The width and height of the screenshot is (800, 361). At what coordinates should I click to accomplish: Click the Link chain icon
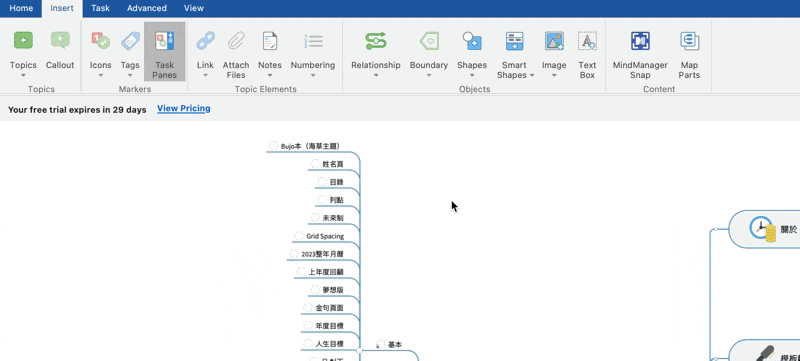[205, 40]
